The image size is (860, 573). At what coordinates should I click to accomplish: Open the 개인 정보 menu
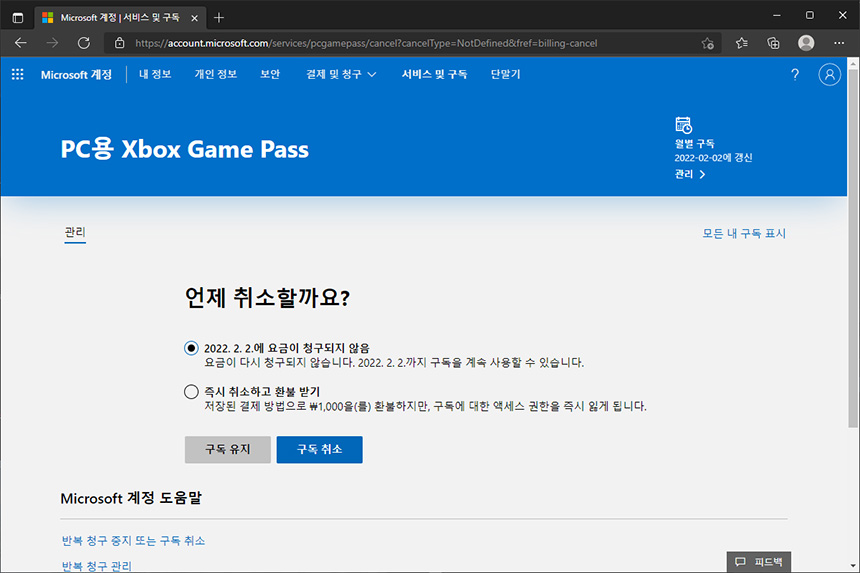pyautogui.click(x=216, y=74)
